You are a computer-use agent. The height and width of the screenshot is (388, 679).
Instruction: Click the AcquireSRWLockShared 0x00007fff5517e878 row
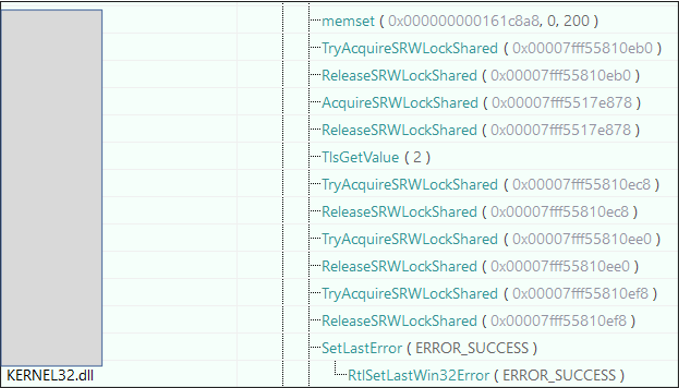coord(481,103)
